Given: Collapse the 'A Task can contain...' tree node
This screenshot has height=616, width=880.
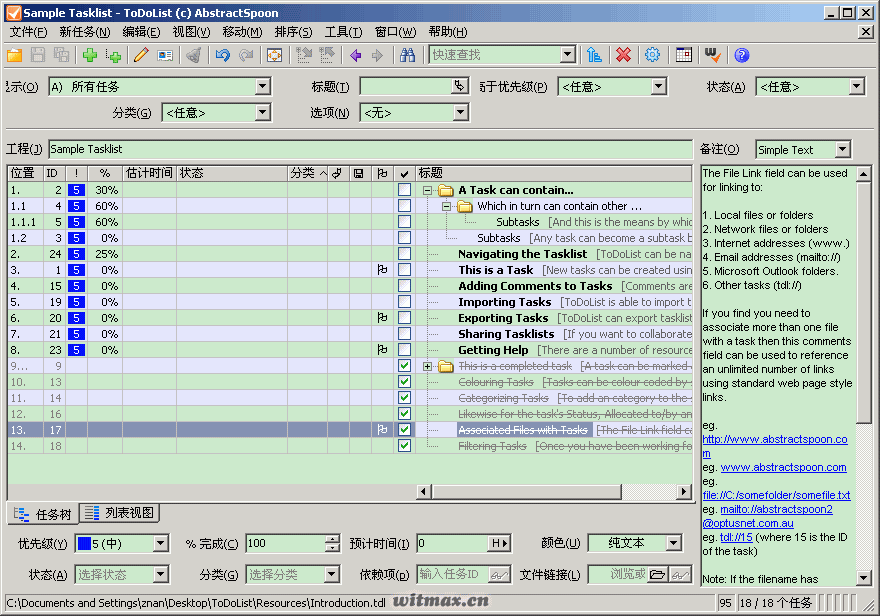Looking at the screenshot, I should click(x=427, y=190).
